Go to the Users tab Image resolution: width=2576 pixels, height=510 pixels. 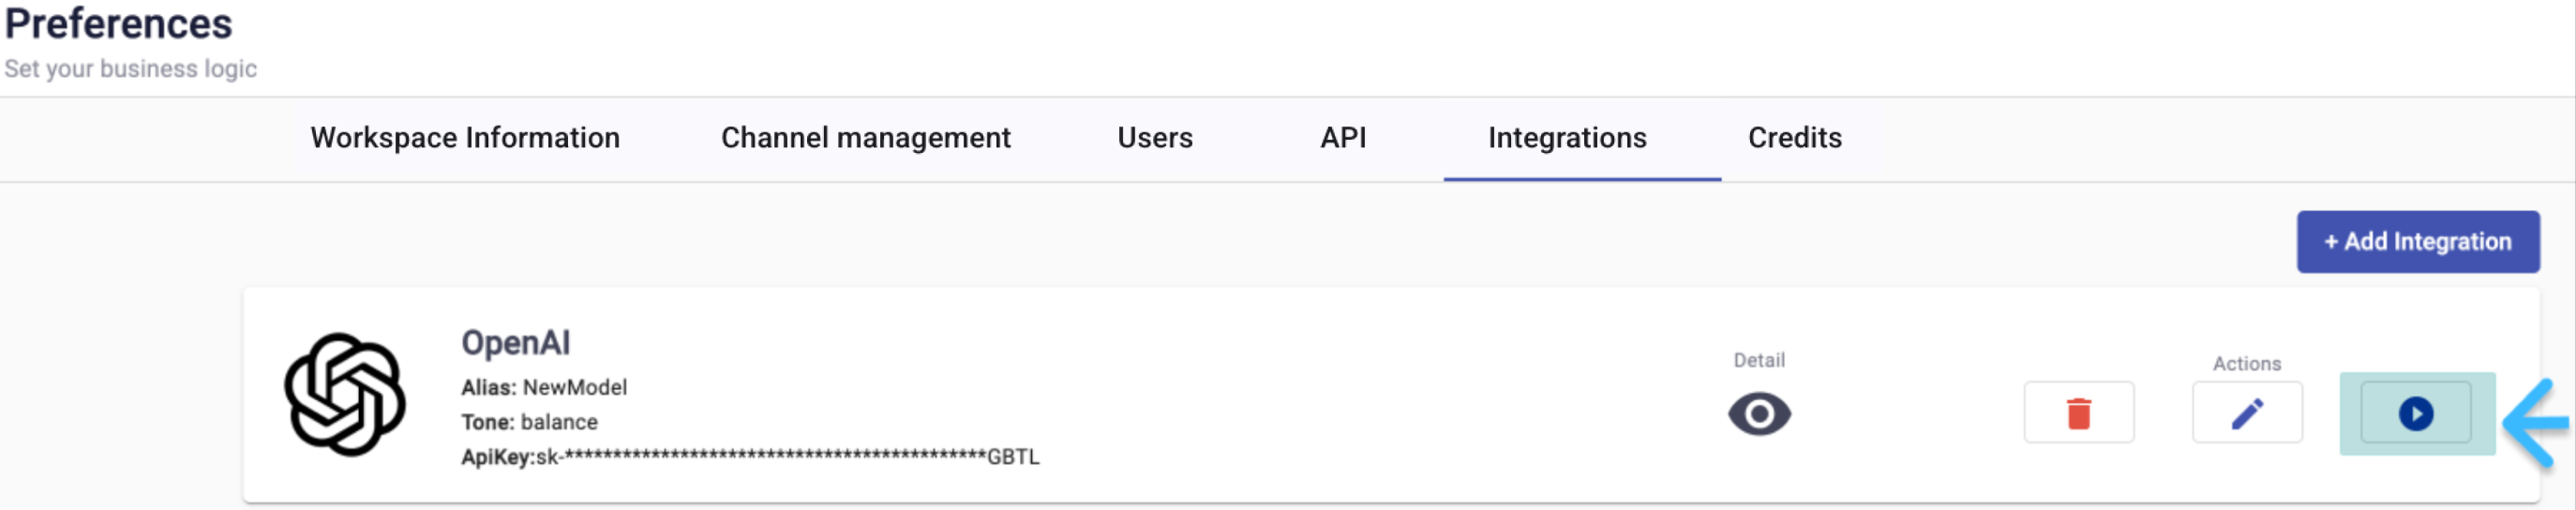(1155, 138)
